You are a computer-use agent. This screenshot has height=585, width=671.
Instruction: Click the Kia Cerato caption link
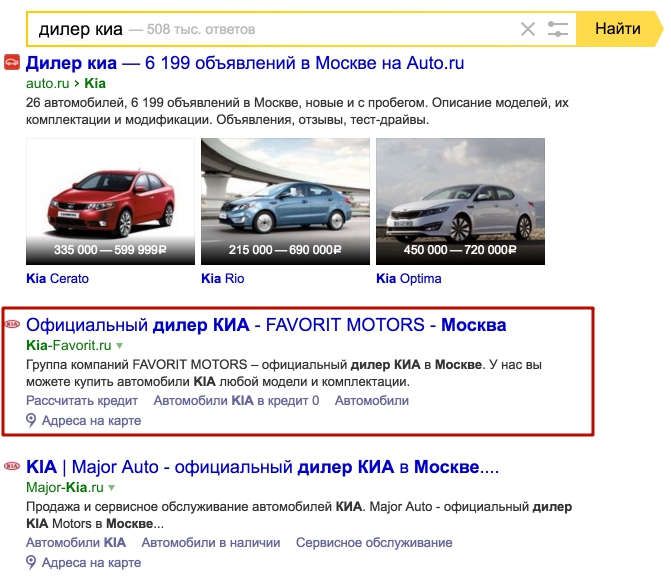tap(57, 279)
